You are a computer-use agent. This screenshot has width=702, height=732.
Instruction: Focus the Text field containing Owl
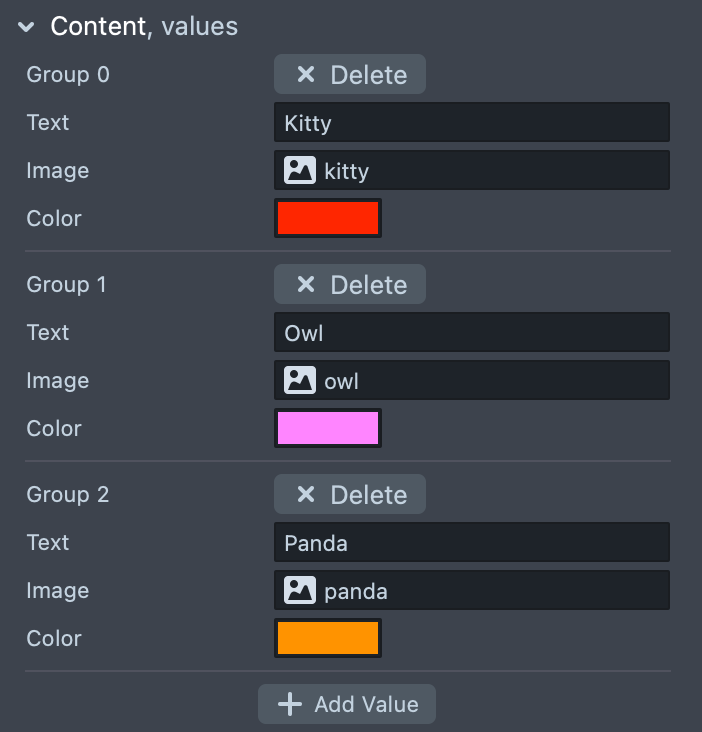[x=471, y=333]
